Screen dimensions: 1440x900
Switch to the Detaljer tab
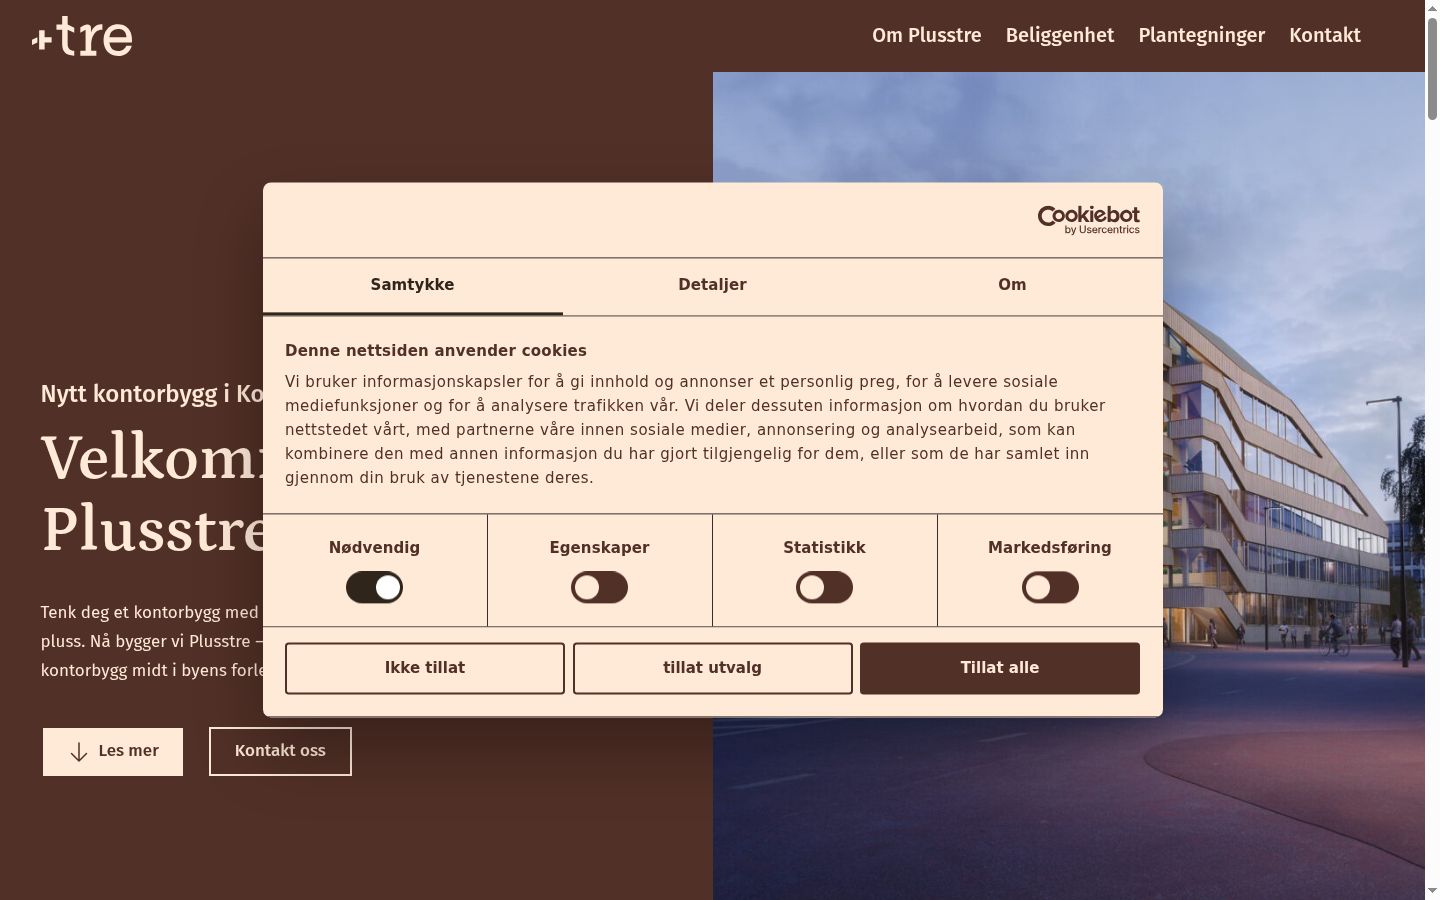tap(712, 286)
